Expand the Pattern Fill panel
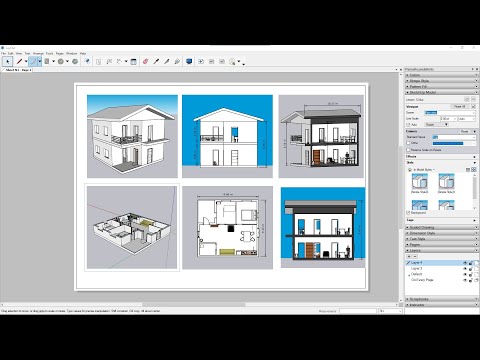Viewport: 480px width, 360px height. (x=441, y=86)
